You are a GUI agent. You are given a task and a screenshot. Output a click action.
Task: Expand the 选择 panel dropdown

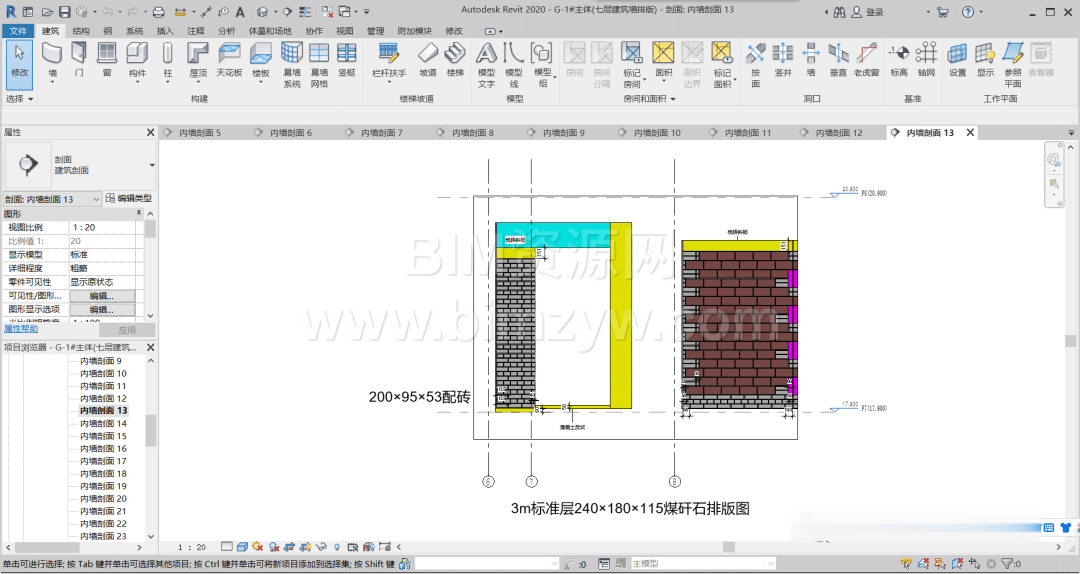(19, 99)
